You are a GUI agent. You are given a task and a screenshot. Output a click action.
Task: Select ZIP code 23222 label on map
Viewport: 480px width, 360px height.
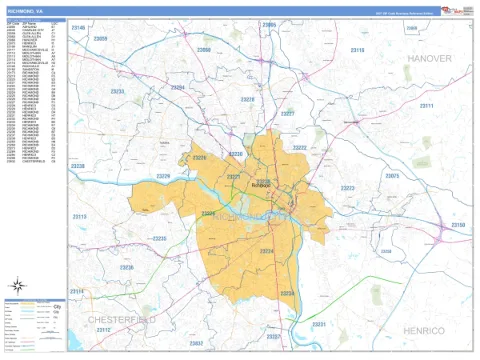point(300,148)
